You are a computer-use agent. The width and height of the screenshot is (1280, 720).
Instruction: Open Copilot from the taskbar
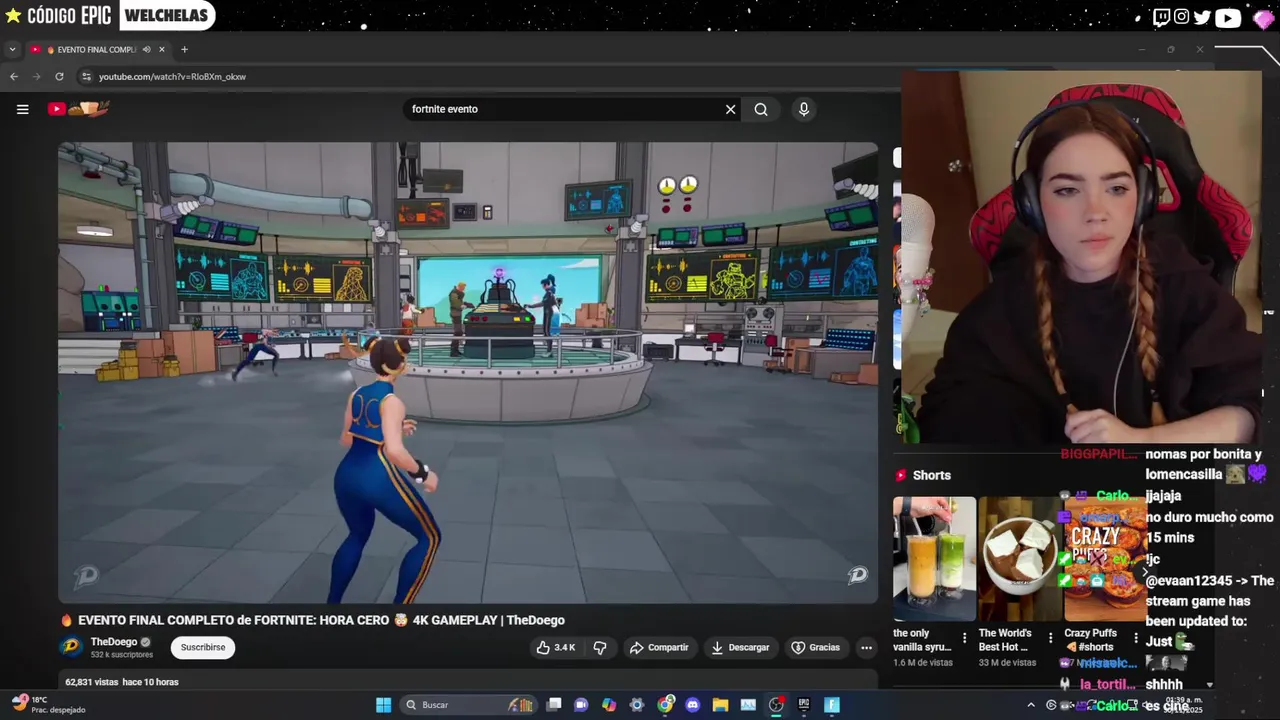coord(609,705)
